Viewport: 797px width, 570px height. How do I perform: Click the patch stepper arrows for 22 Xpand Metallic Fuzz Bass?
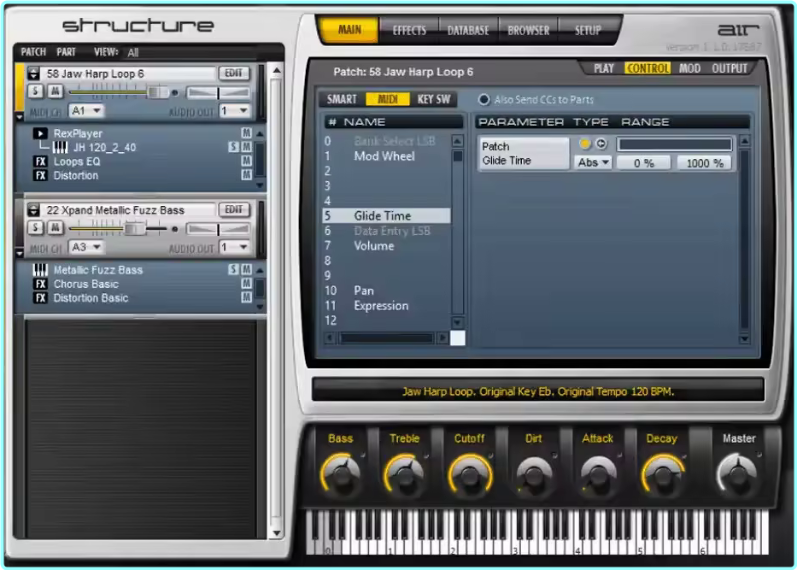pyautogui.click(x=34, y=210)
